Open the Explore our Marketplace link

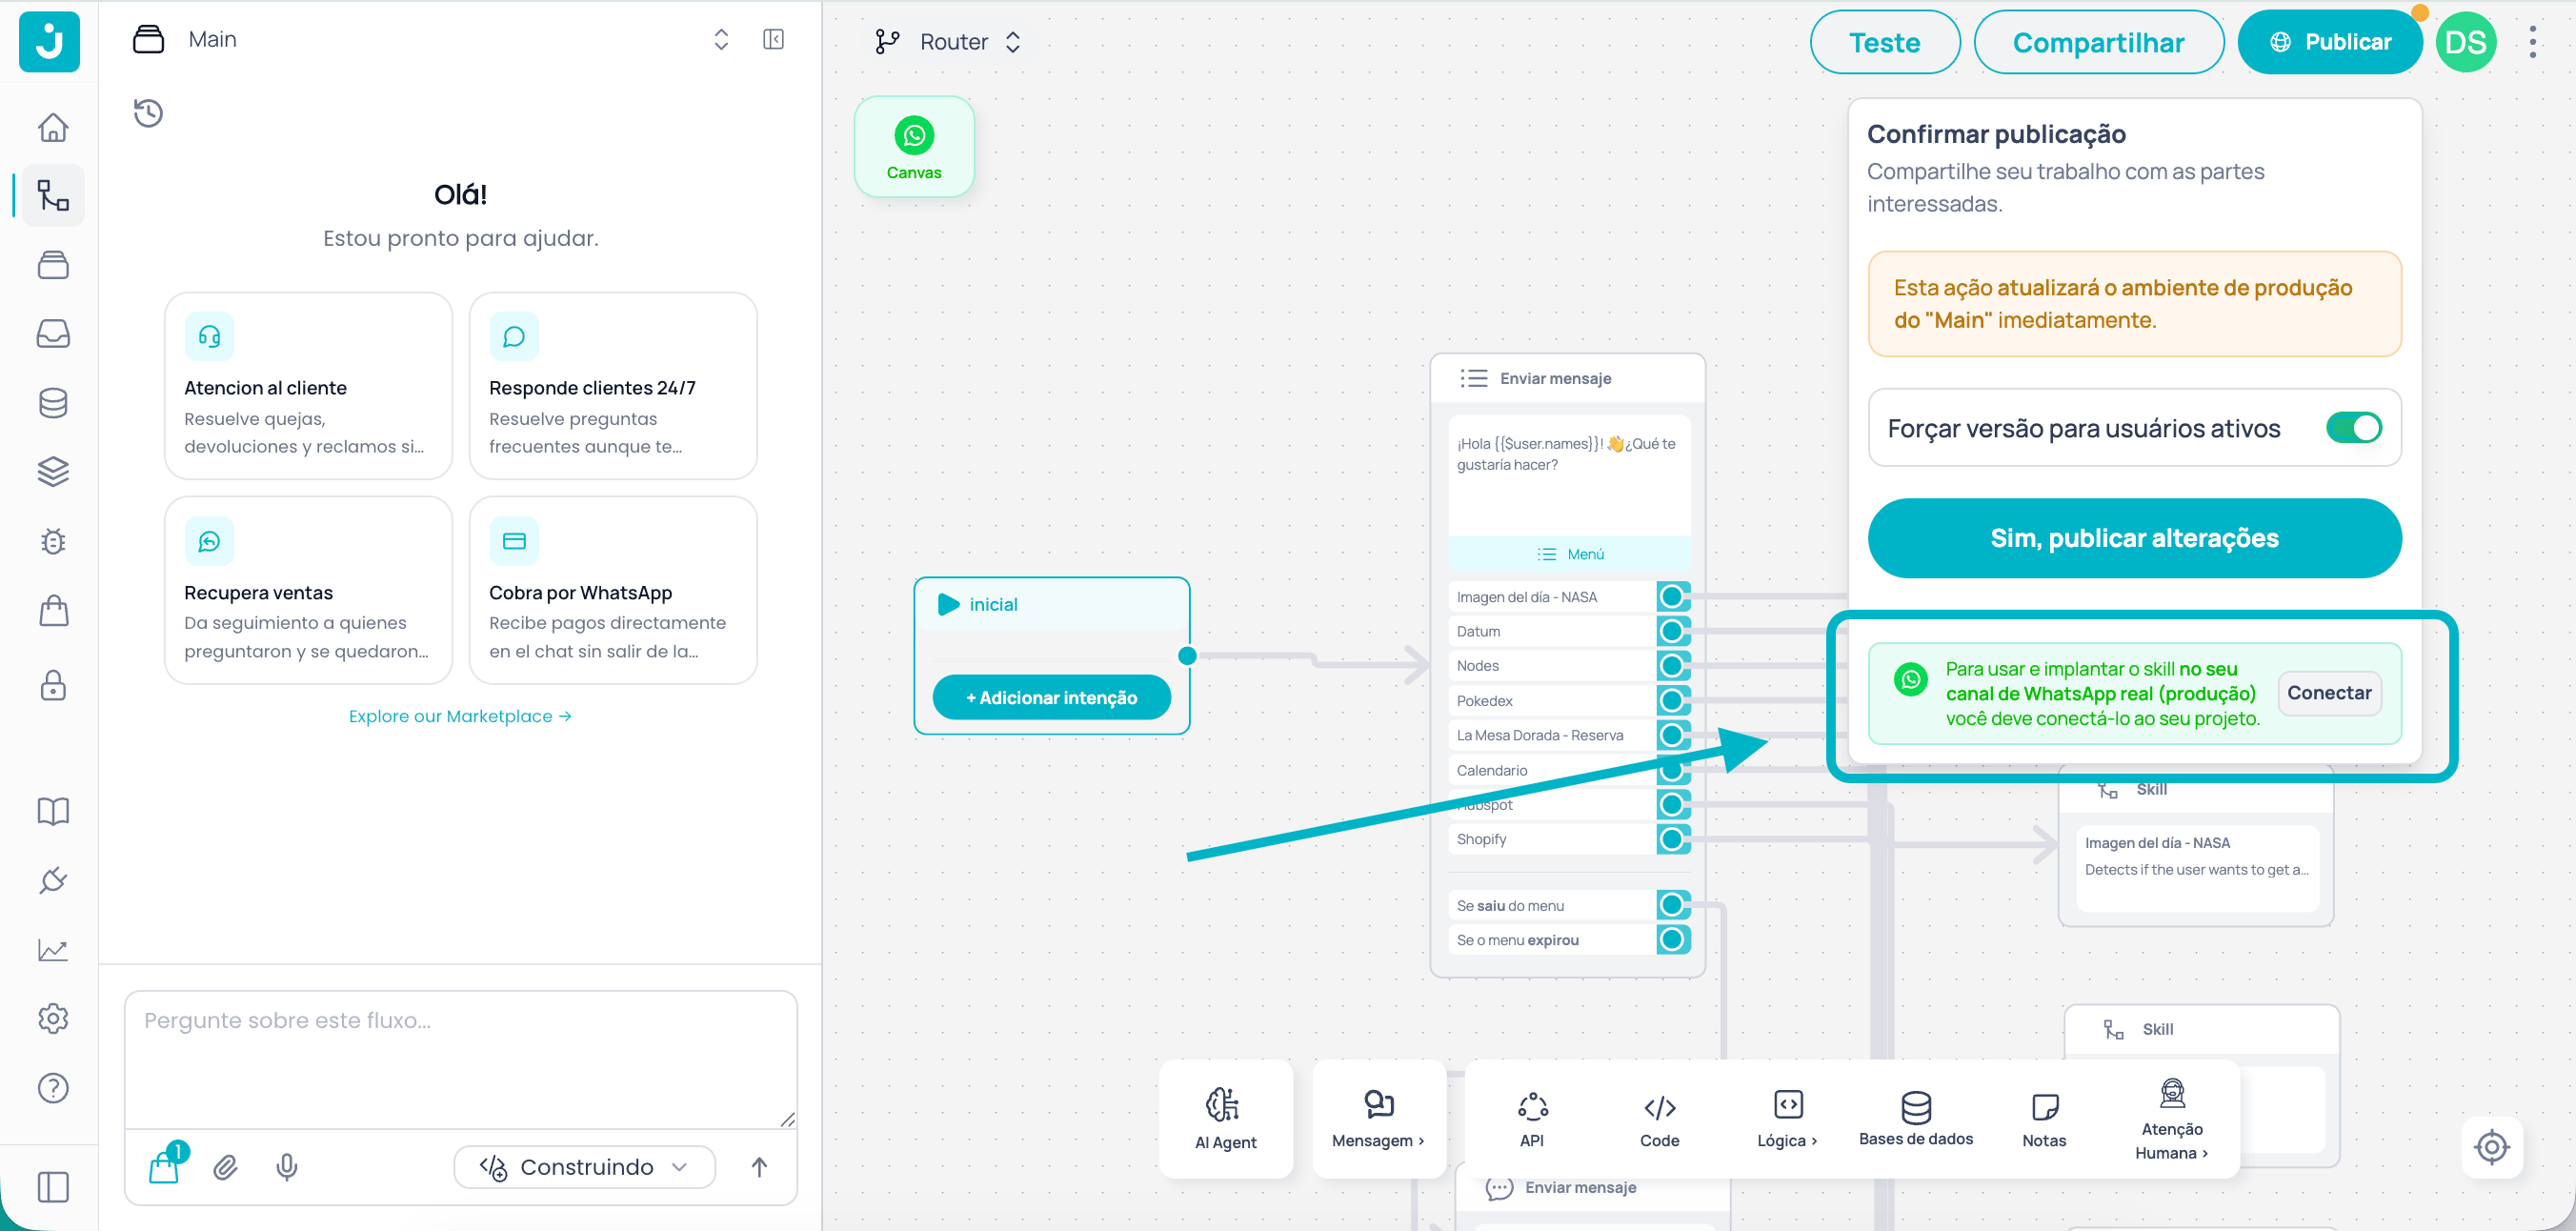460,716
